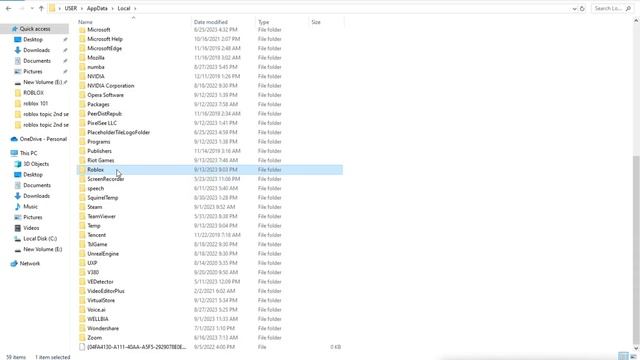Switch to Details view icon in status bar
The height and width of the screenshot is (360, 640).
(623, 356)
